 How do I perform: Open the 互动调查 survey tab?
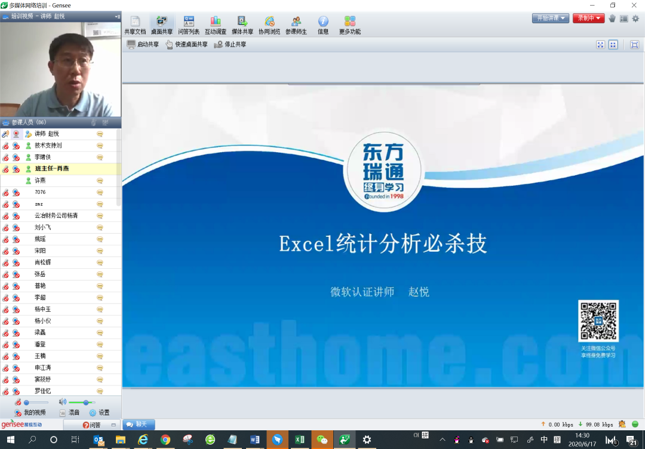click(216, 25)
